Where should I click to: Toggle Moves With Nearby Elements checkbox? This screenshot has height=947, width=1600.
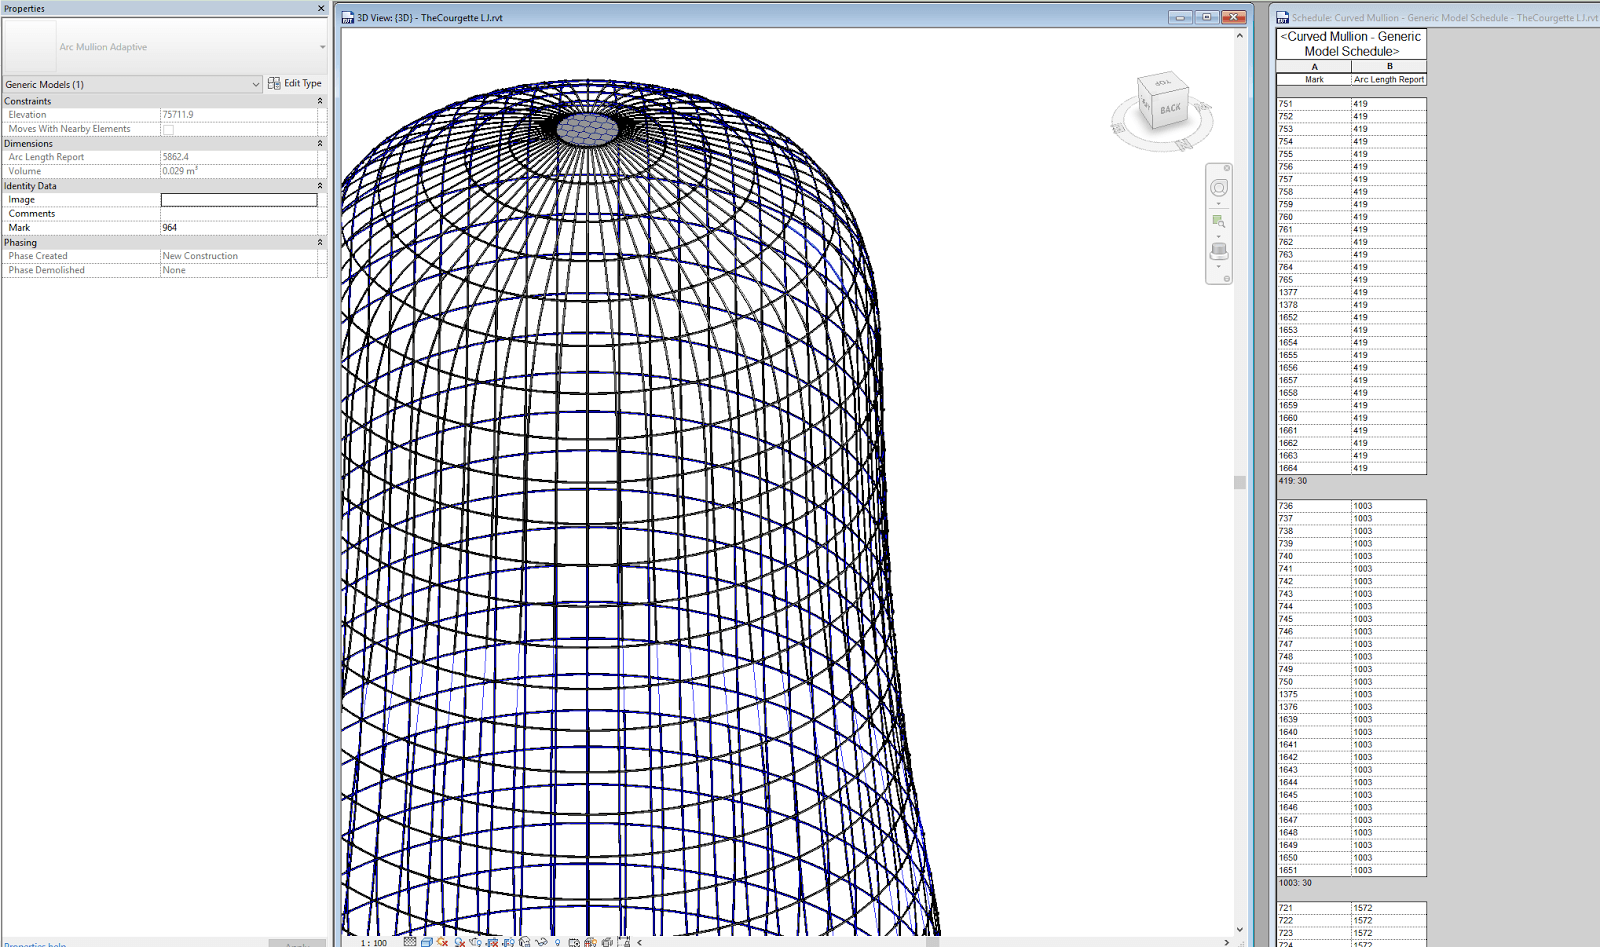tap(168, 129)
